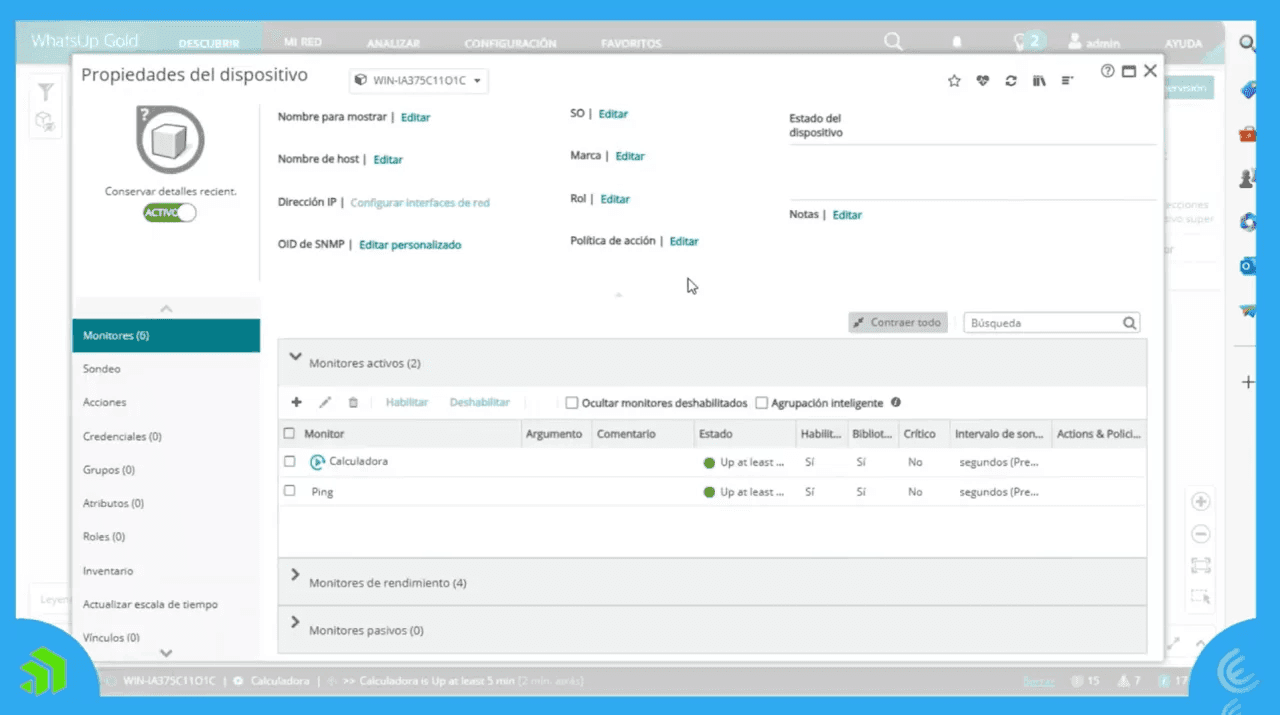Click the plus icon in right side panel
The image size is (1280, 715).
(1248, 382)
